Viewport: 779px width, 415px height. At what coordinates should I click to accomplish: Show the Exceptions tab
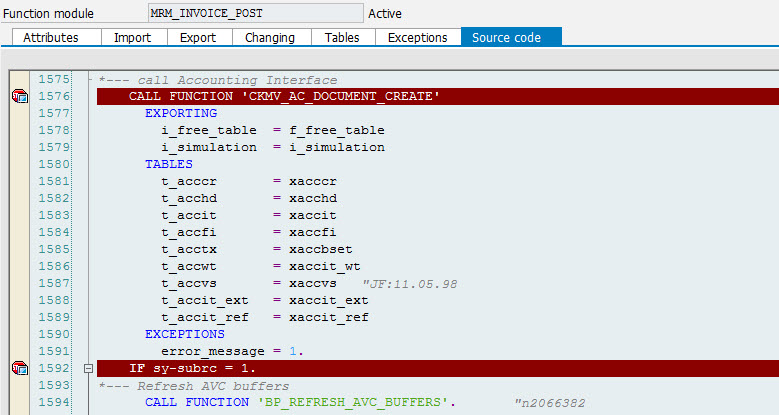coord(417,37)
